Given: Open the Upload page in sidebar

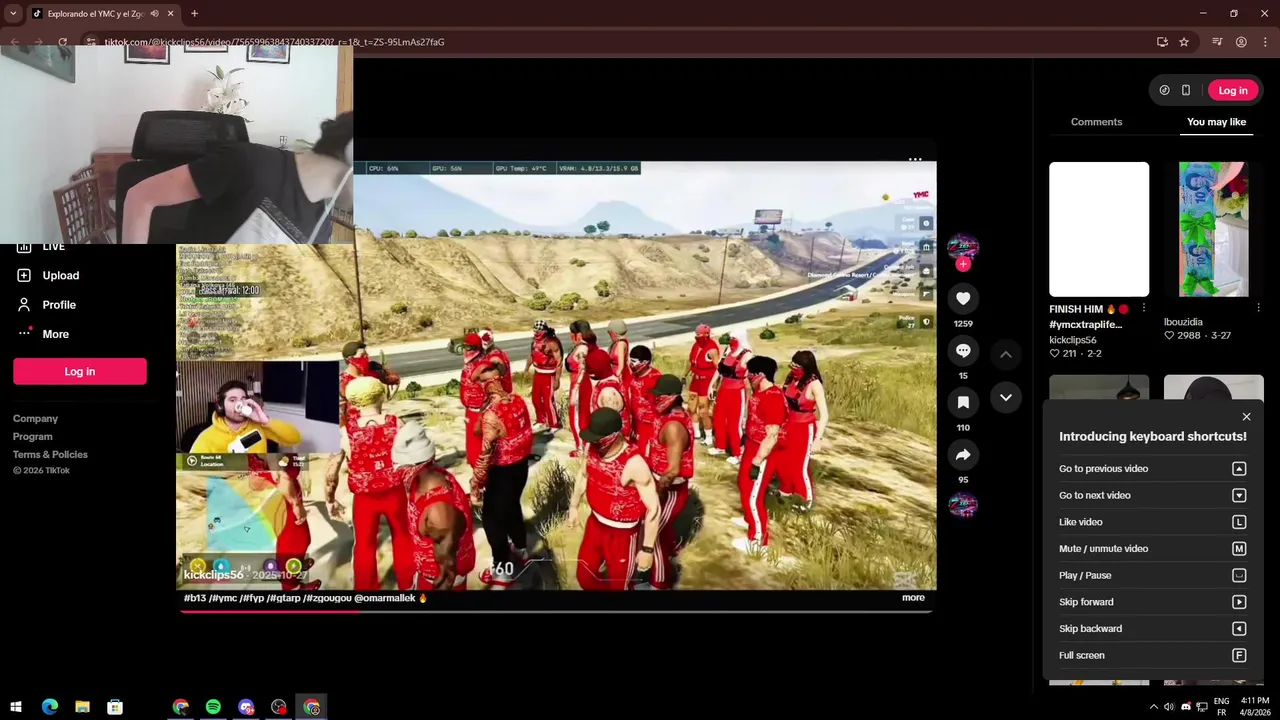Looking at the screenshot, I should [x=60, y=275].
